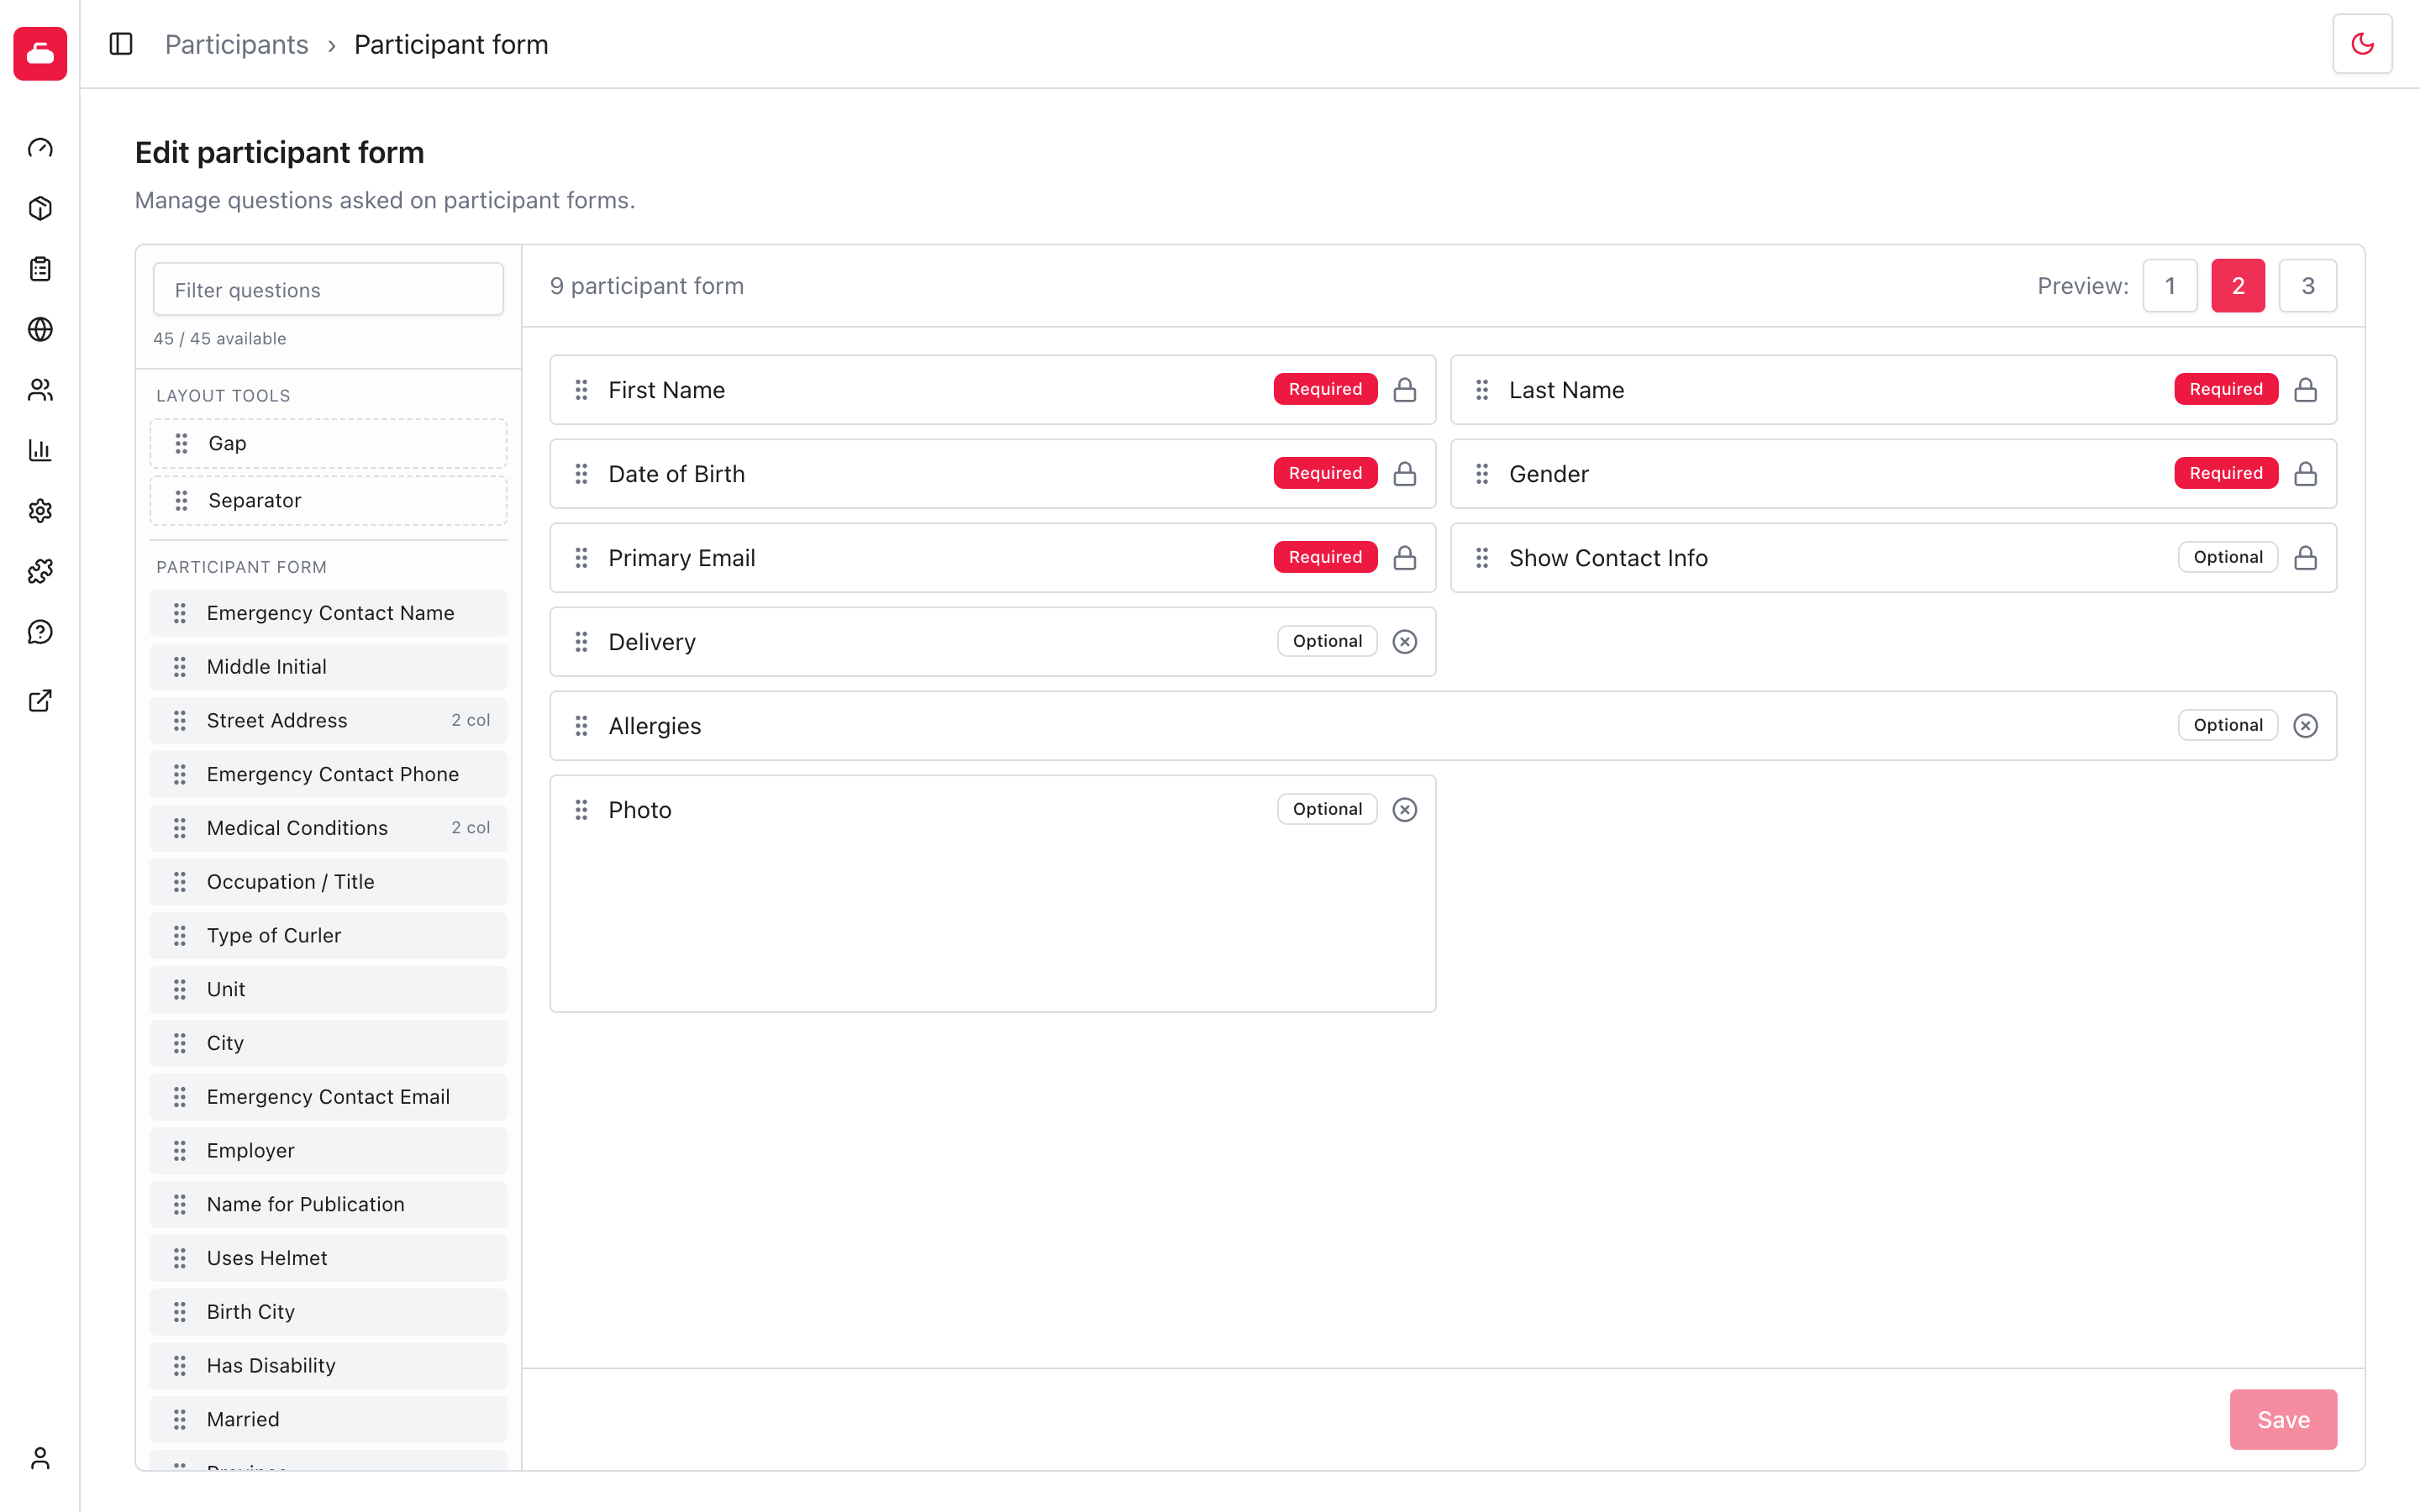Open the participants people sidebar icon
The height and width of the screenshot is (1512, 2420).
[x=40, y=390]
